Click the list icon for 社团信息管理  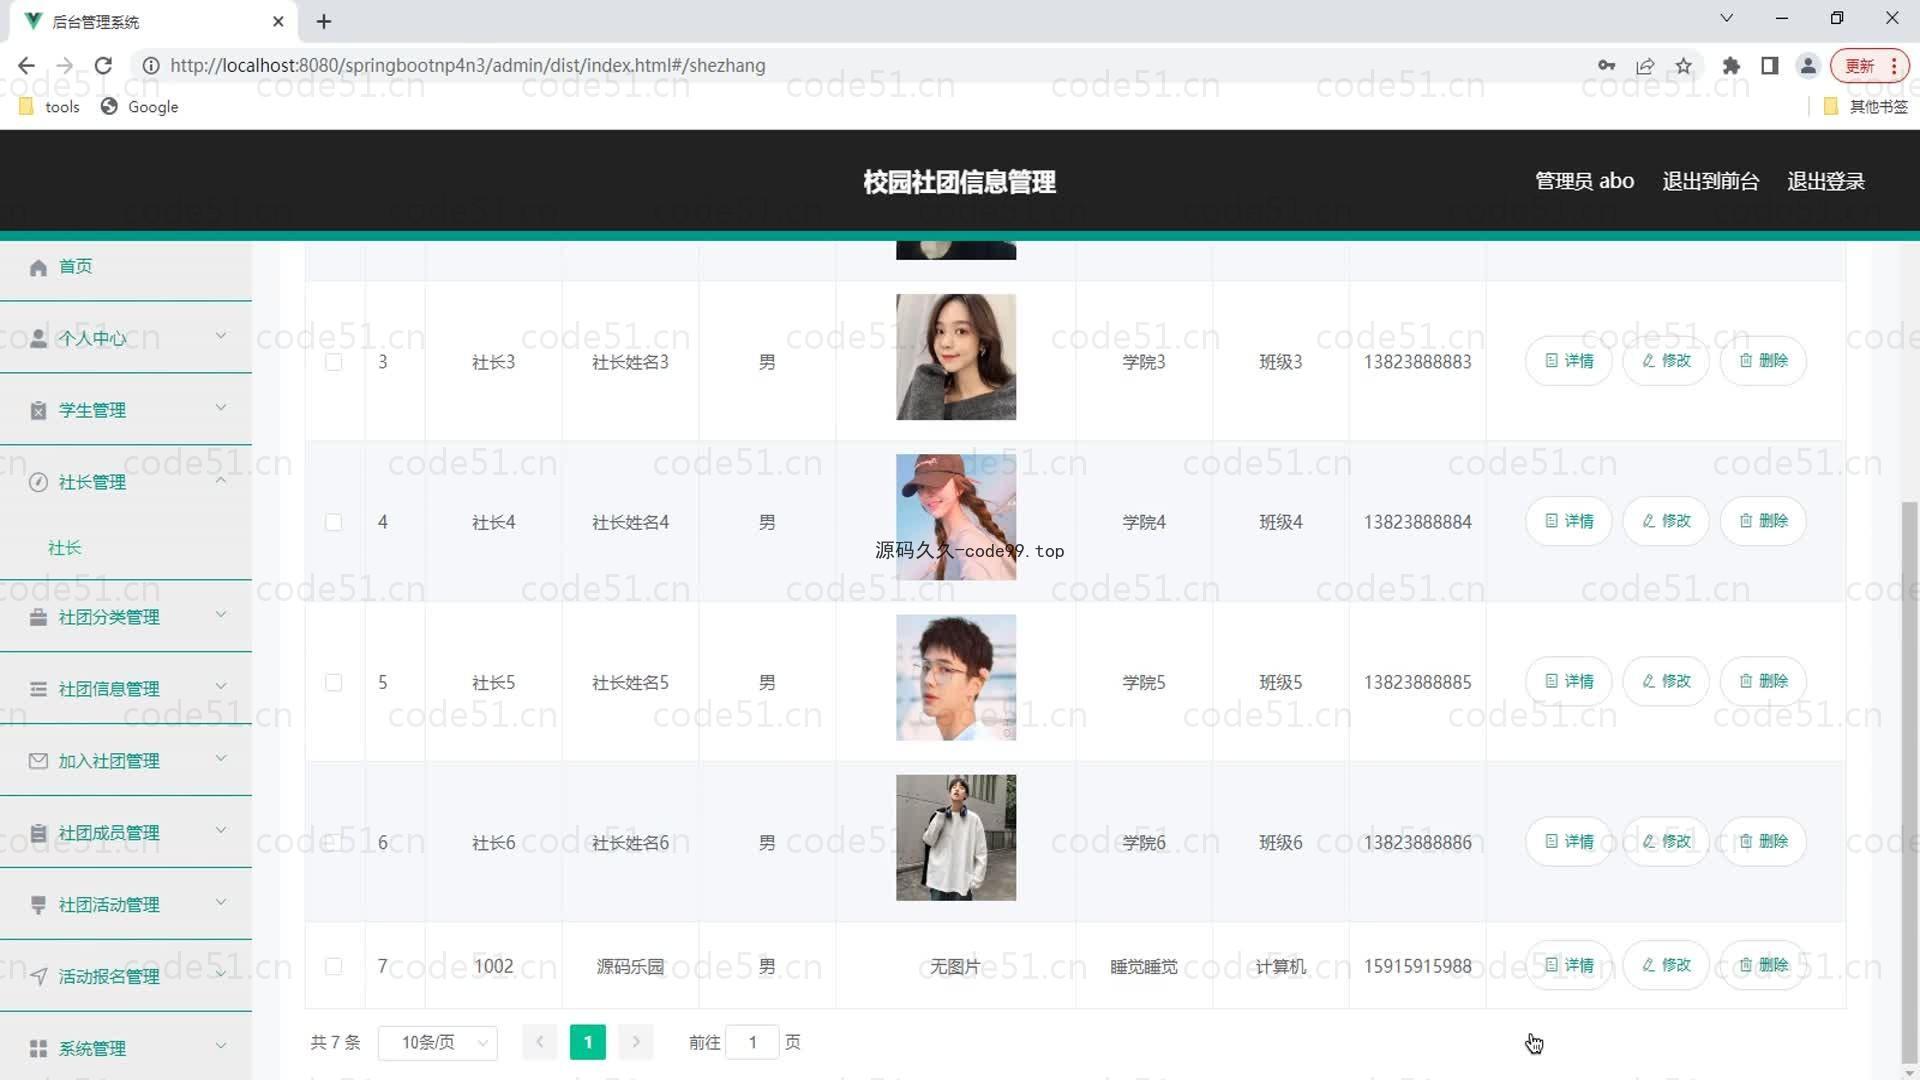[x=38, y=689]
